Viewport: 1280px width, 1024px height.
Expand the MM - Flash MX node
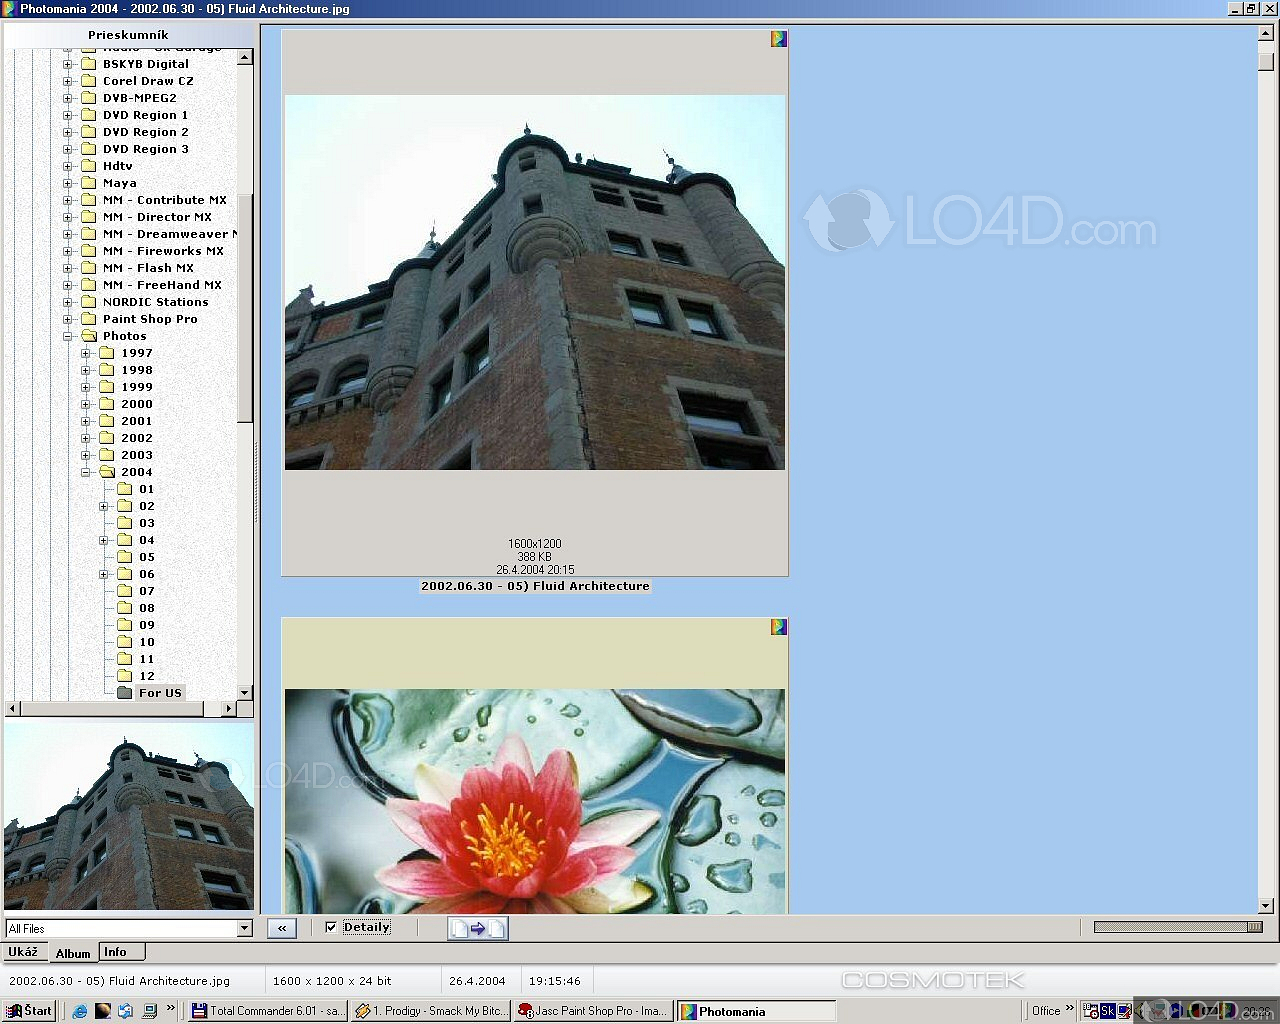click(68, 268)
